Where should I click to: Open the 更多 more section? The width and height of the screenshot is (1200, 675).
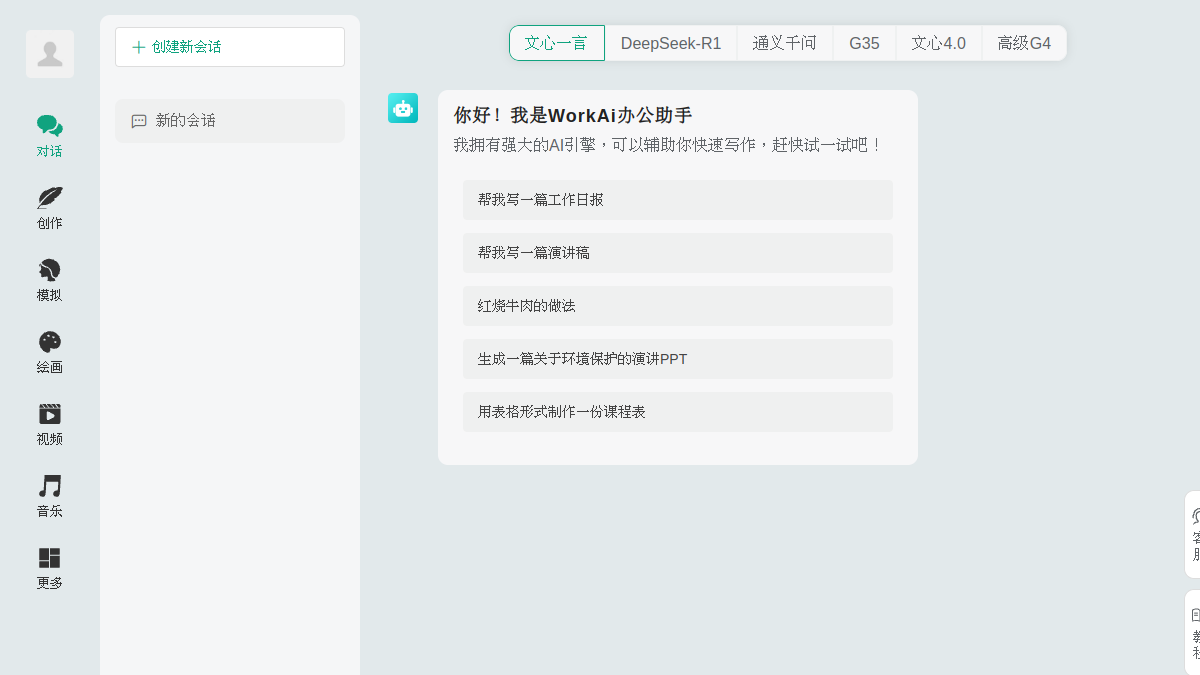tap(50, 569)
